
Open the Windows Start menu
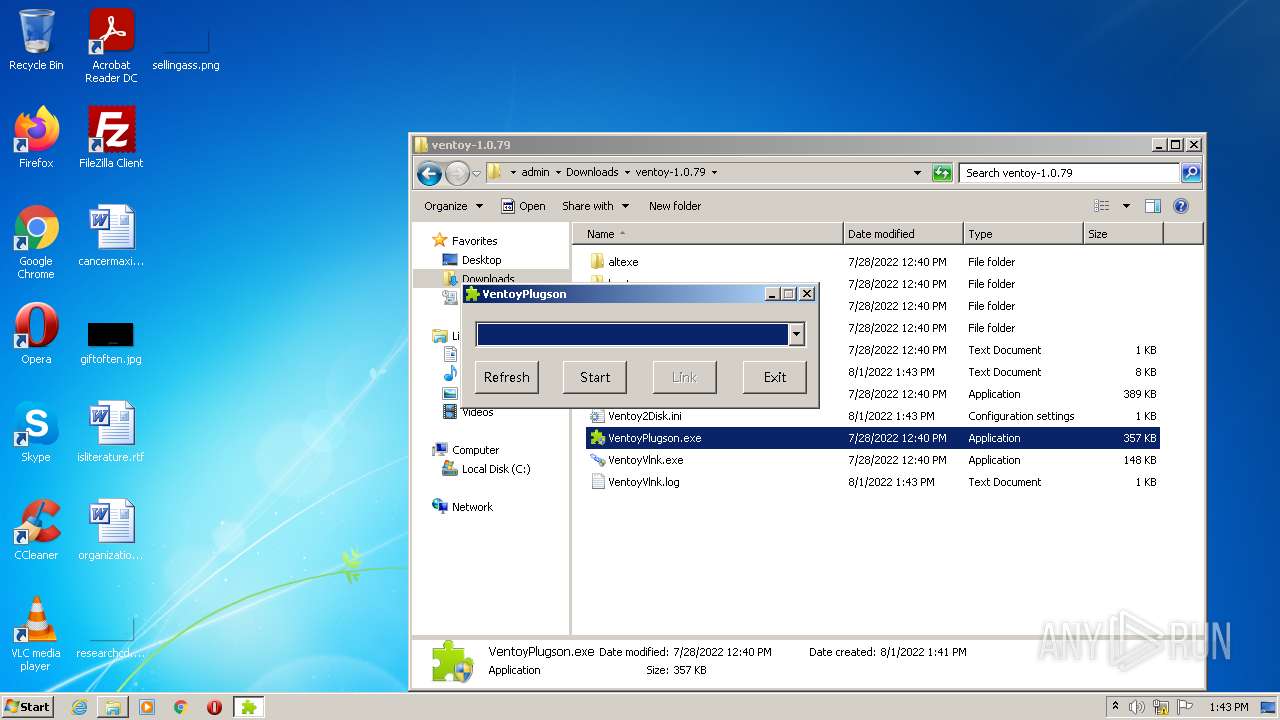coord(27,707)
